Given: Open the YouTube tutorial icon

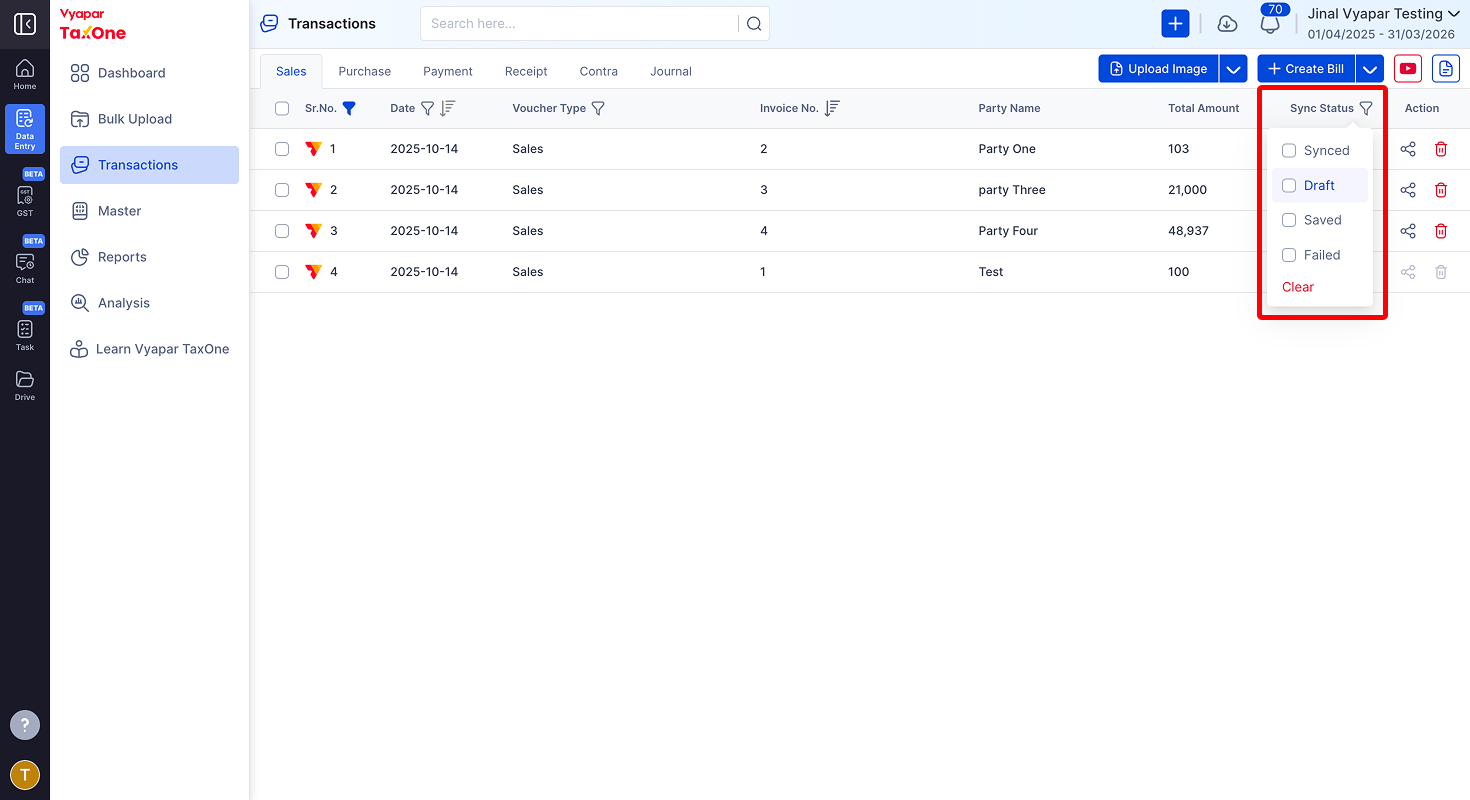Looking at the screenshot, I should pos(1408,69).
